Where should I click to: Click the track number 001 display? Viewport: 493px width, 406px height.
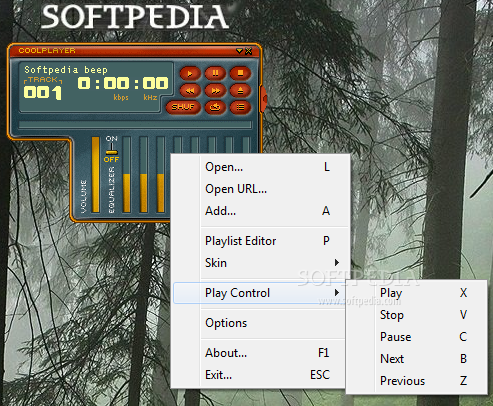click(43, 92)
